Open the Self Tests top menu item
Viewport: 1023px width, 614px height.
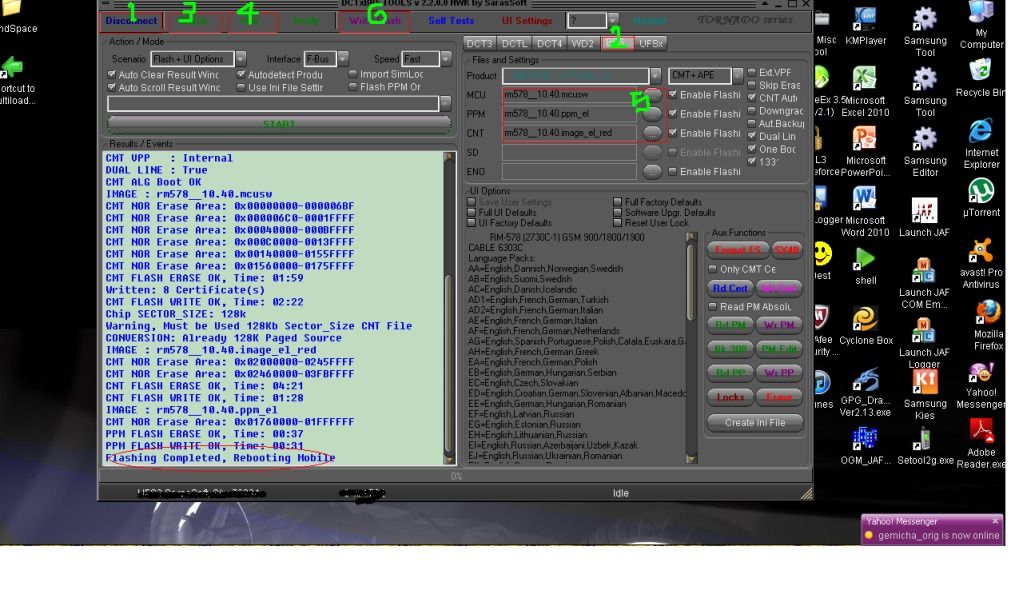(x=451, y=21)
